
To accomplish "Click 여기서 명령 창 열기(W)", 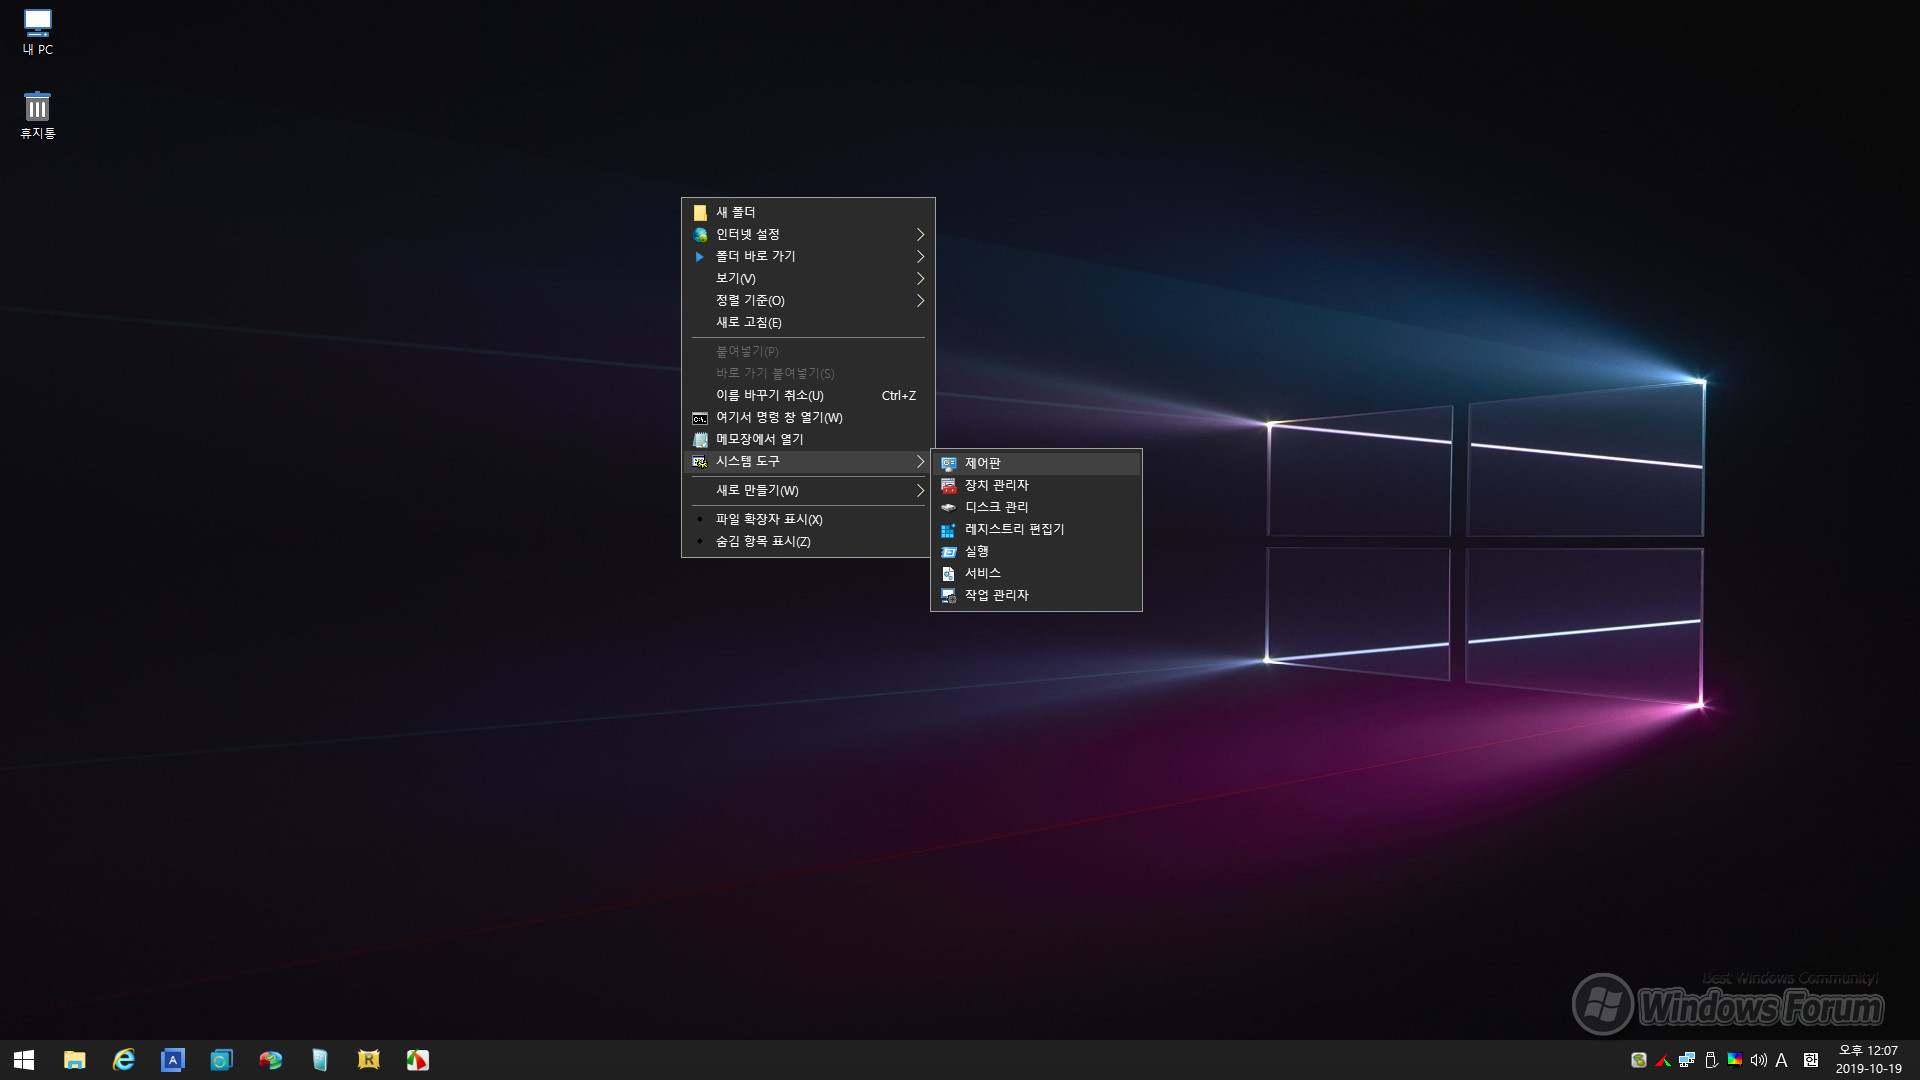I will coord(808,417).
